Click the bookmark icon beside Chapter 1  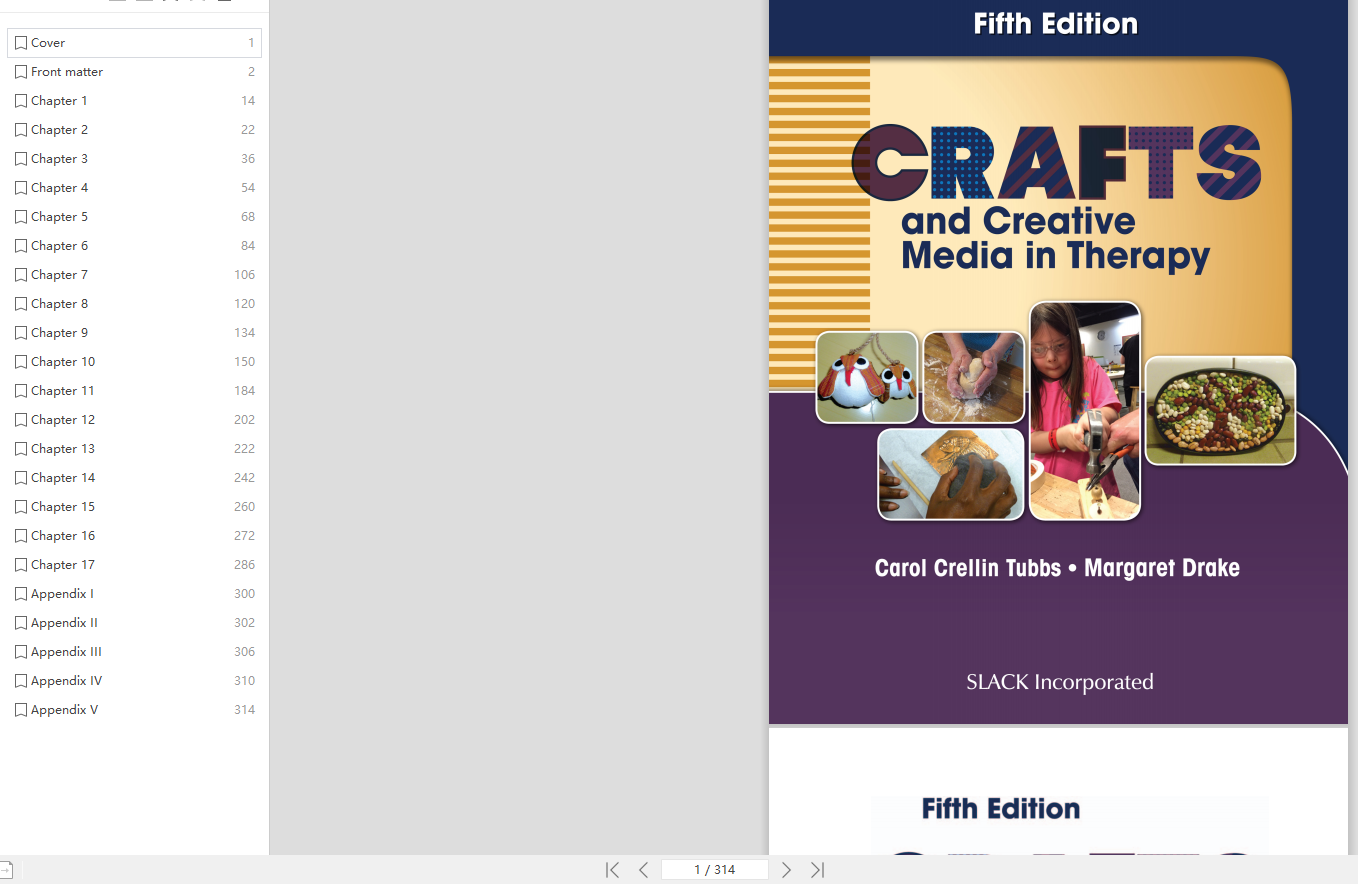(x=21, y=101)
